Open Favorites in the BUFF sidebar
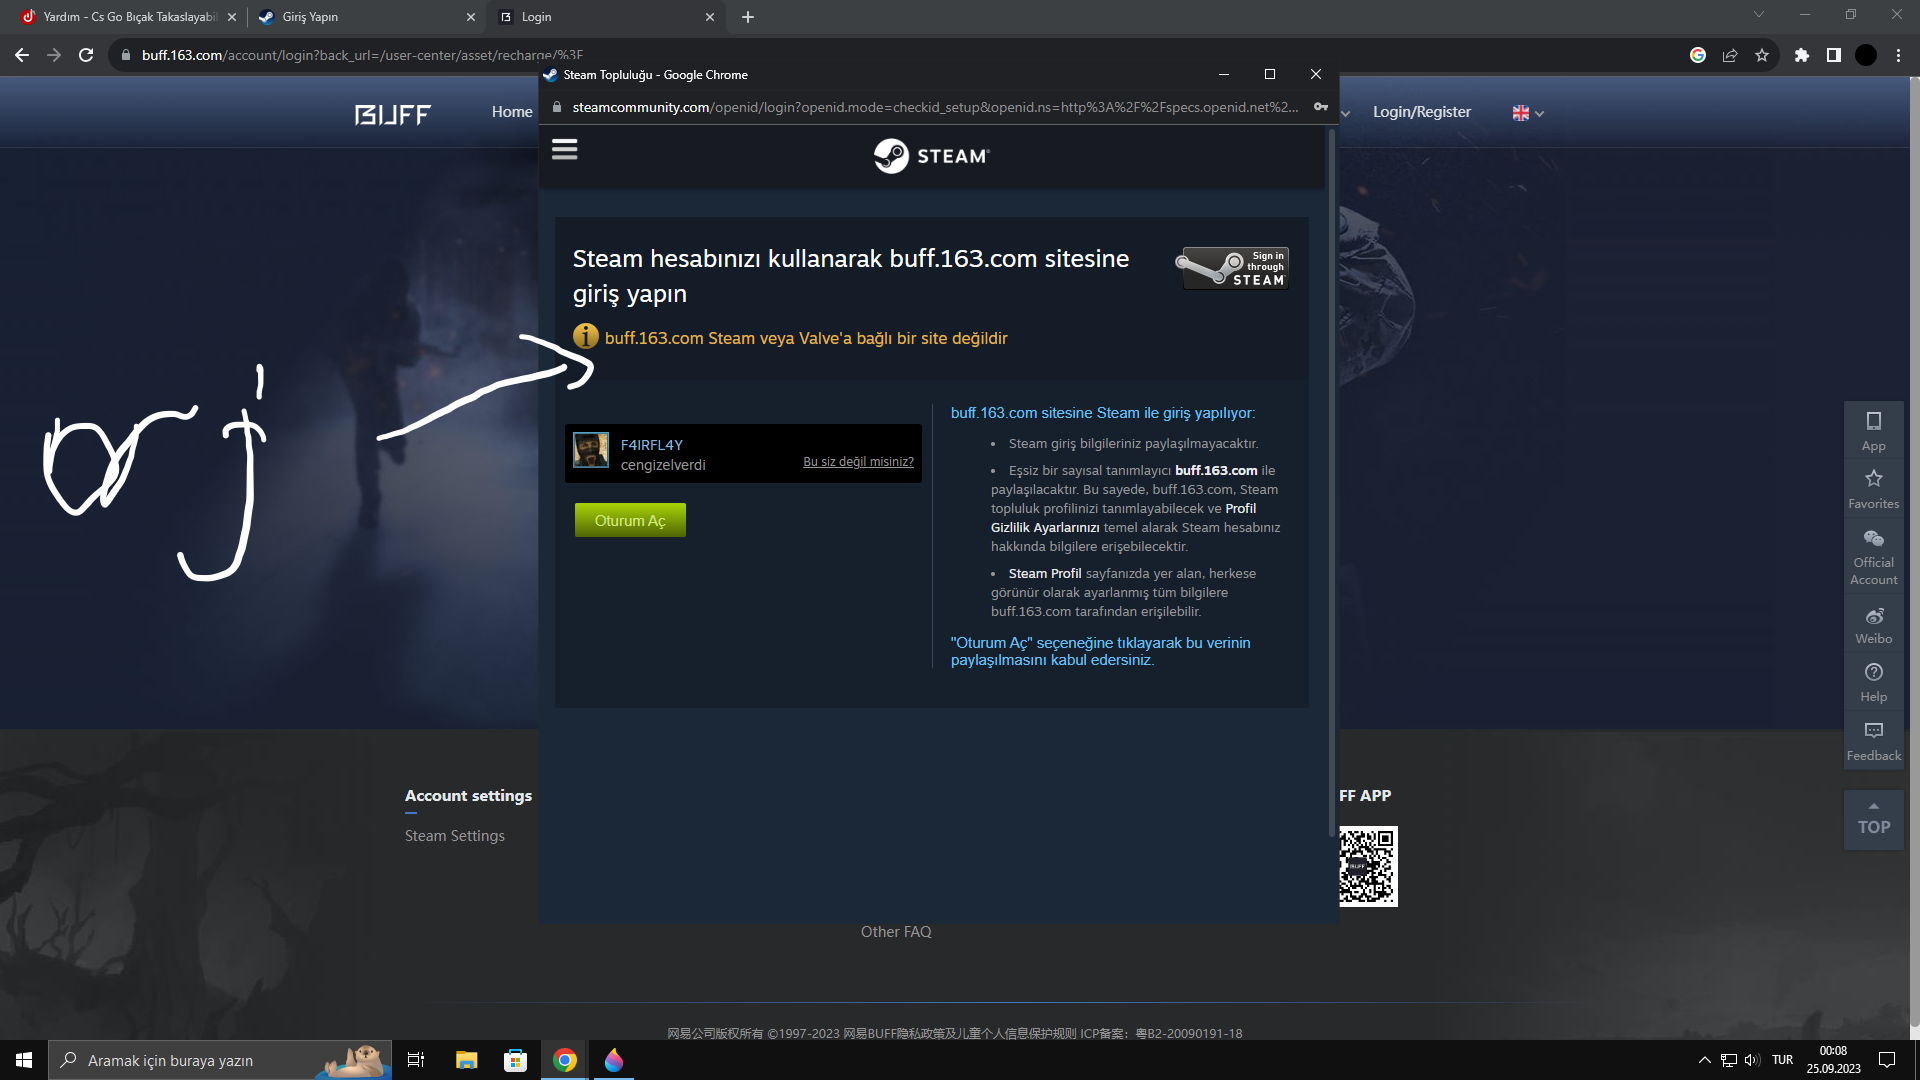The width and height of the screenshot is (1920, 1080). click(1874, 489)
